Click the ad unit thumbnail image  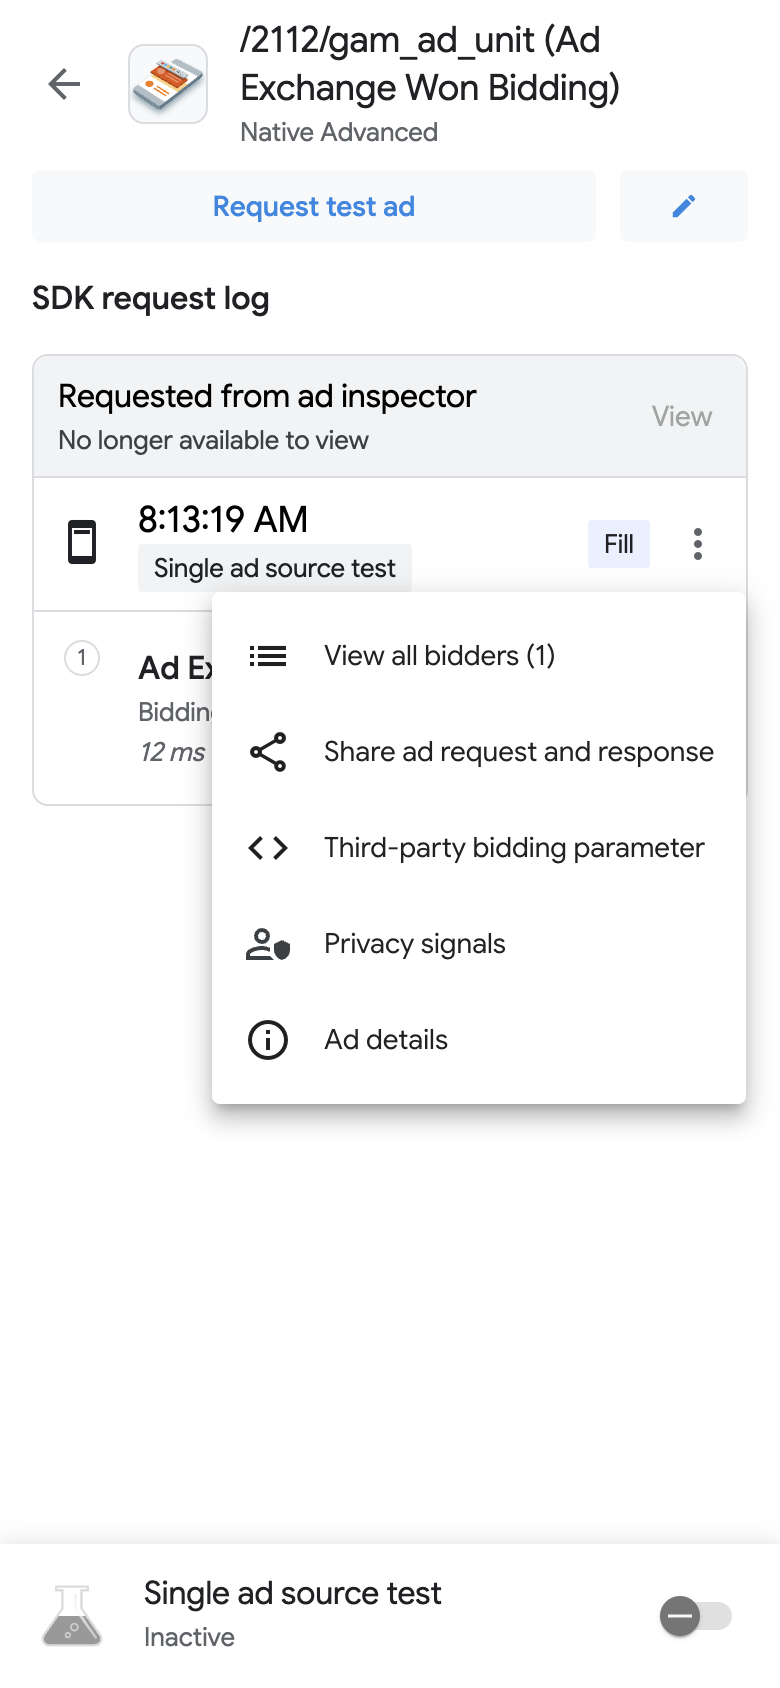[x=167, y=84]
